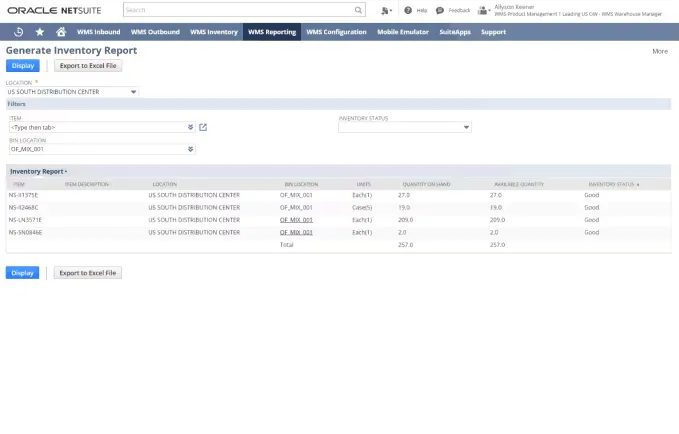
Task: Open the Feedback icon
Action: (x=440, y=10)
